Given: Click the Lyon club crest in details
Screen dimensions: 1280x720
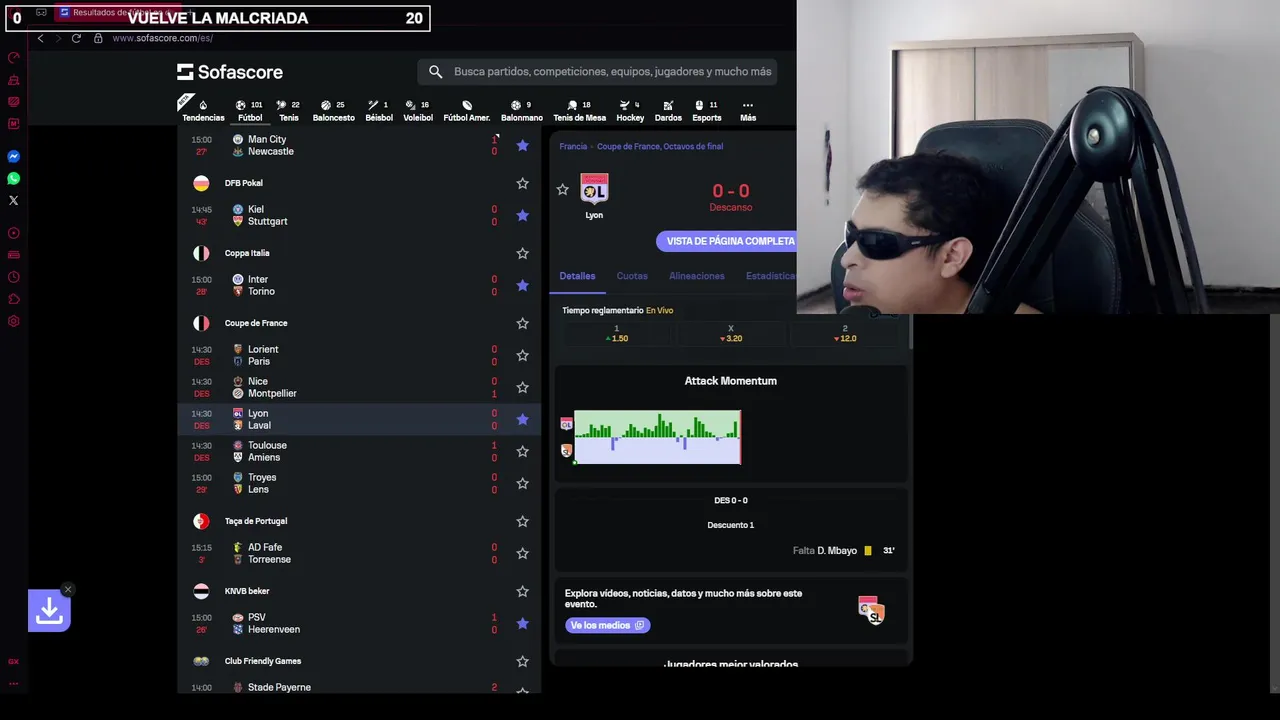Looking at the screenshot, I should click(x=594, y=189).
